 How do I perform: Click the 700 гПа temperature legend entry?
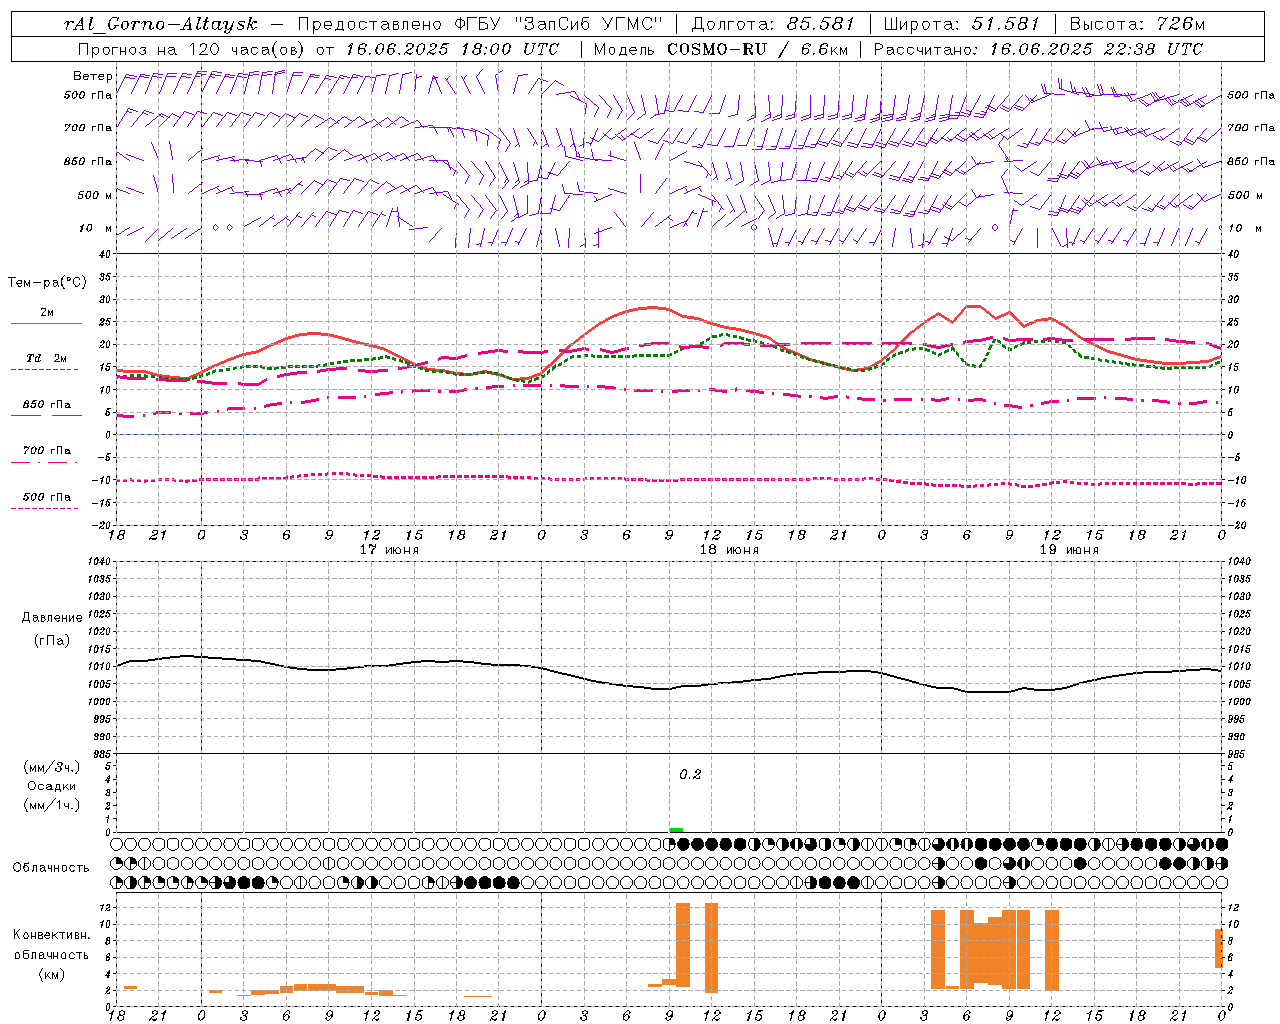point(46,455)
